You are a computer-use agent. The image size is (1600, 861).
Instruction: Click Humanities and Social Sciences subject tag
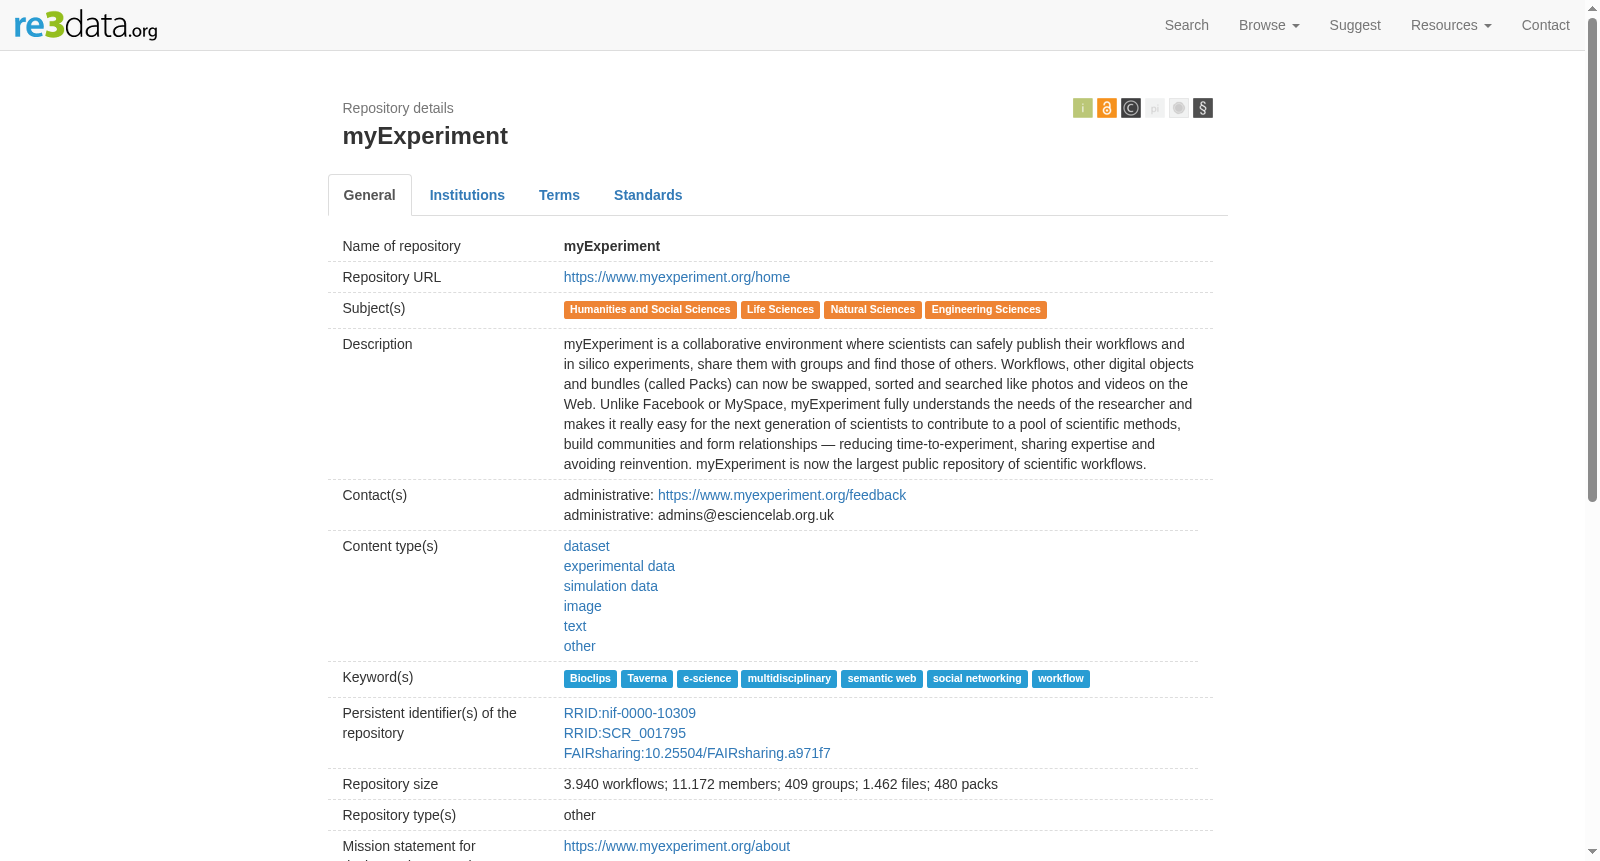click(x=650, y=310)
